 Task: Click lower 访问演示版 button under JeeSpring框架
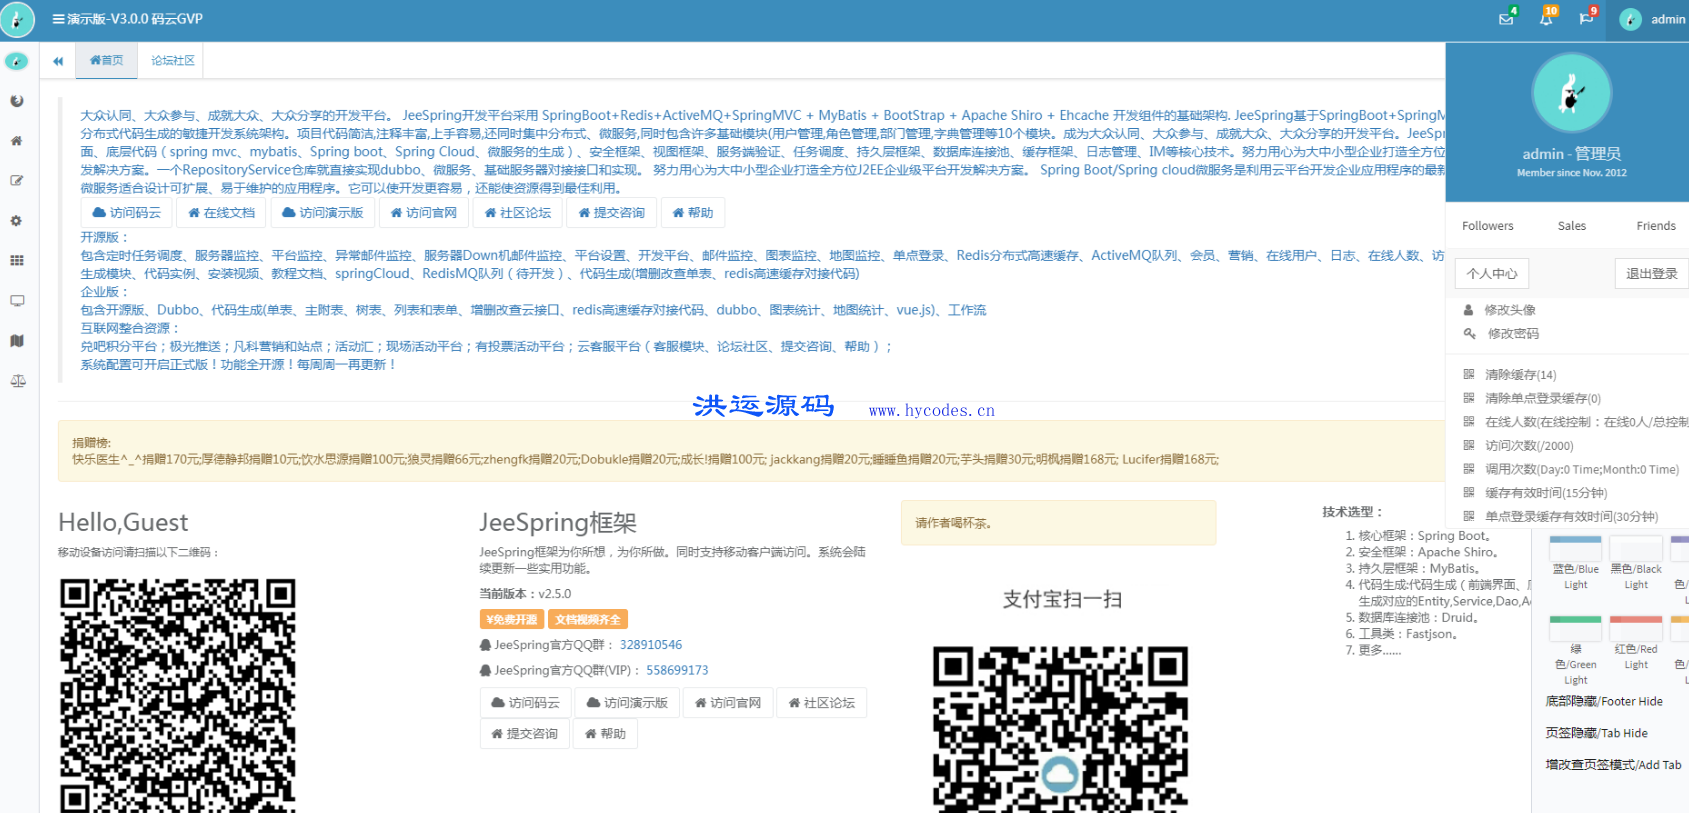click(x=627, y=703)
